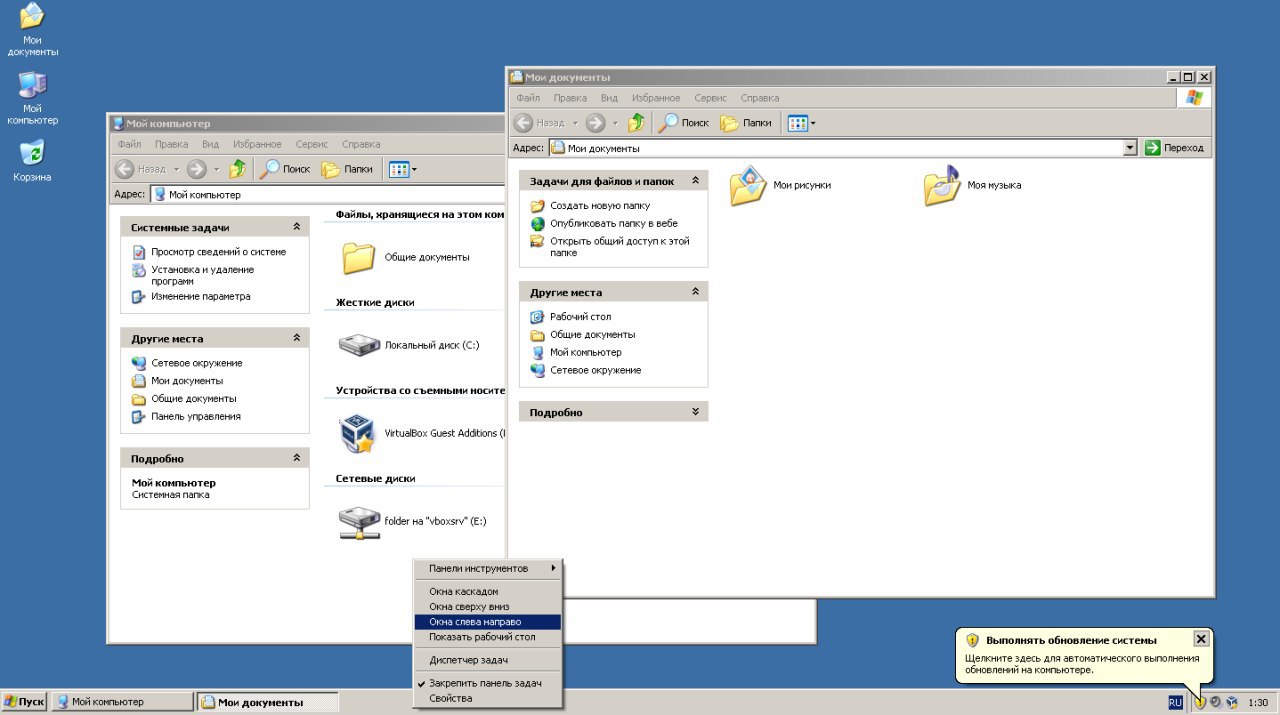Open File menu in My Computer window
Screen dimensions: 1280x715
[x=129, y=144]
